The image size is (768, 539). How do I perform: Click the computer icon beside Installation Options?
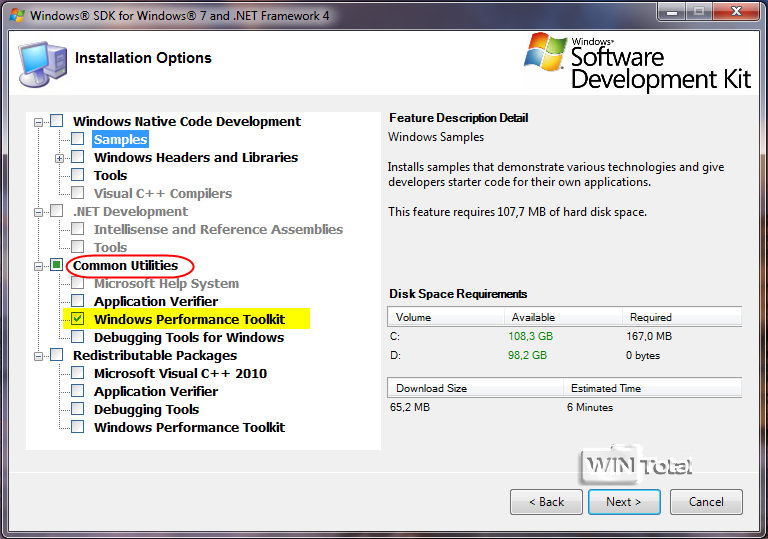[x=43, y=65]
